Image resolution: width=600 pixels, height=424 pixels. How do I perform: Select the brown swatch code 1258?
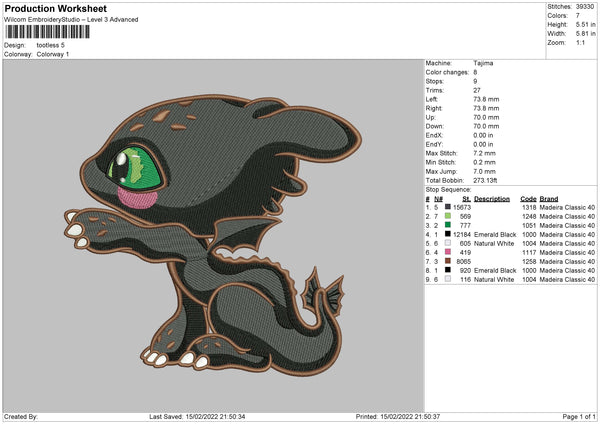pyautogui.click(x=448, y=261)
